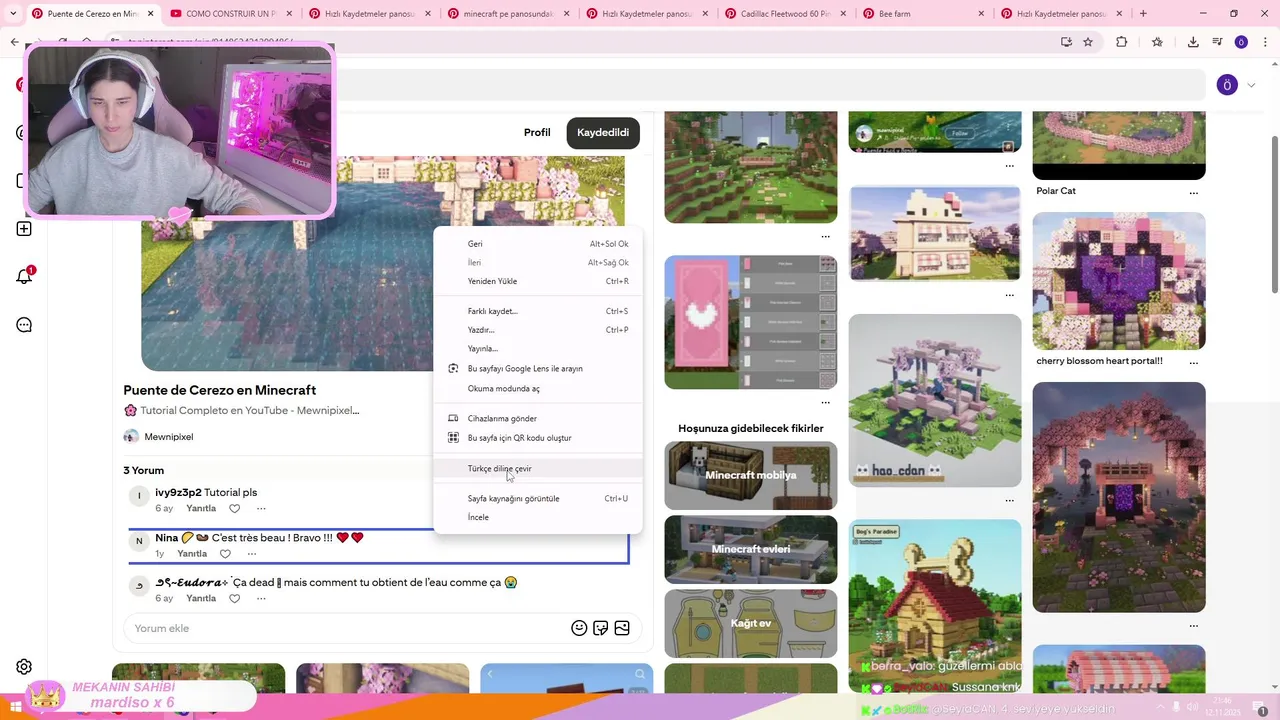Open the extensions puzzle icon
The height and width of the screenshot is (720, 1280).
[x=1121, y=42]
